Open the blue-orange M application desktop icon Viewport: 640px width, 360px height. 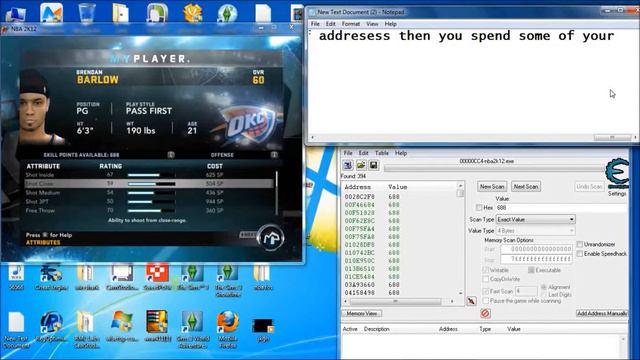coord(51,13)
